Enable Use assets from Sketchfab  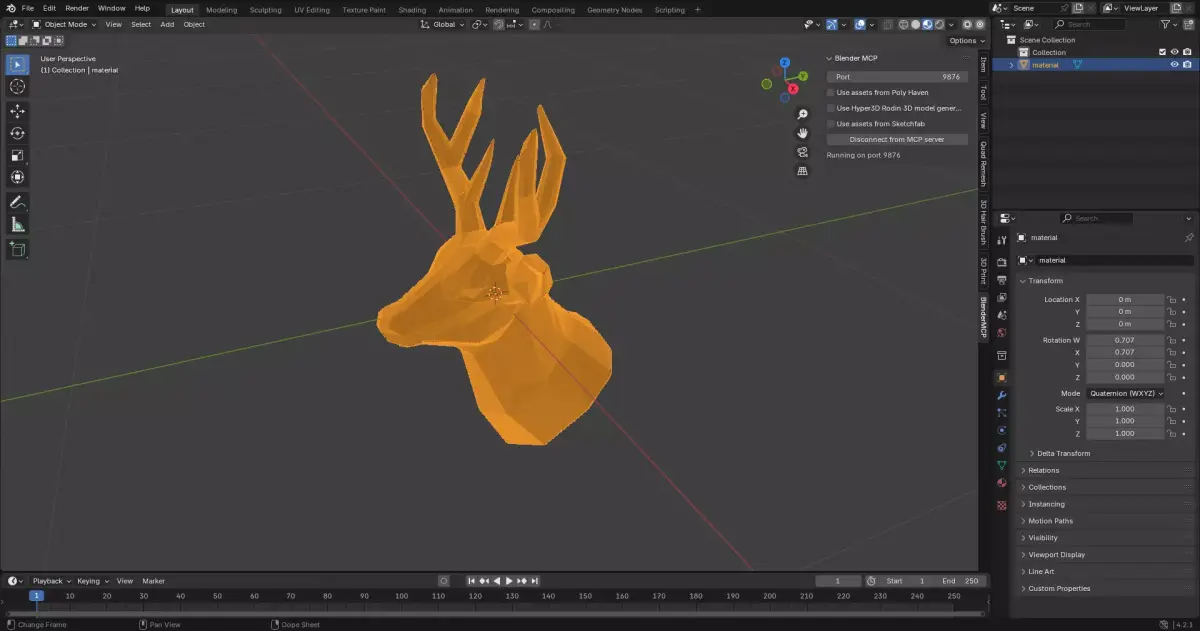831,124
